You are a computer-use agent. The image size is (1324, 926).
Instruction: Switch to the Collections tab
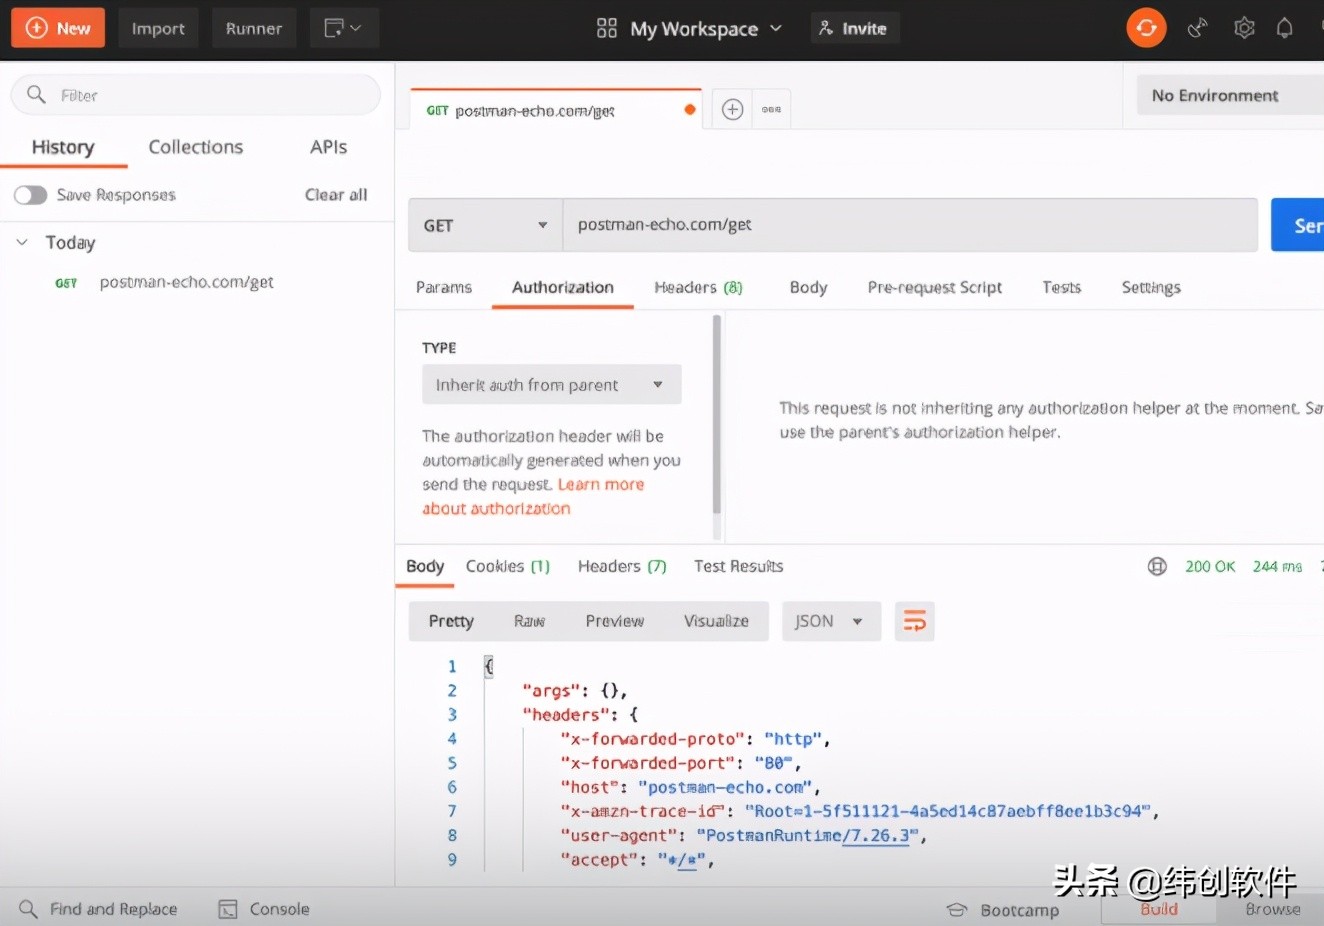click(196, 147)
